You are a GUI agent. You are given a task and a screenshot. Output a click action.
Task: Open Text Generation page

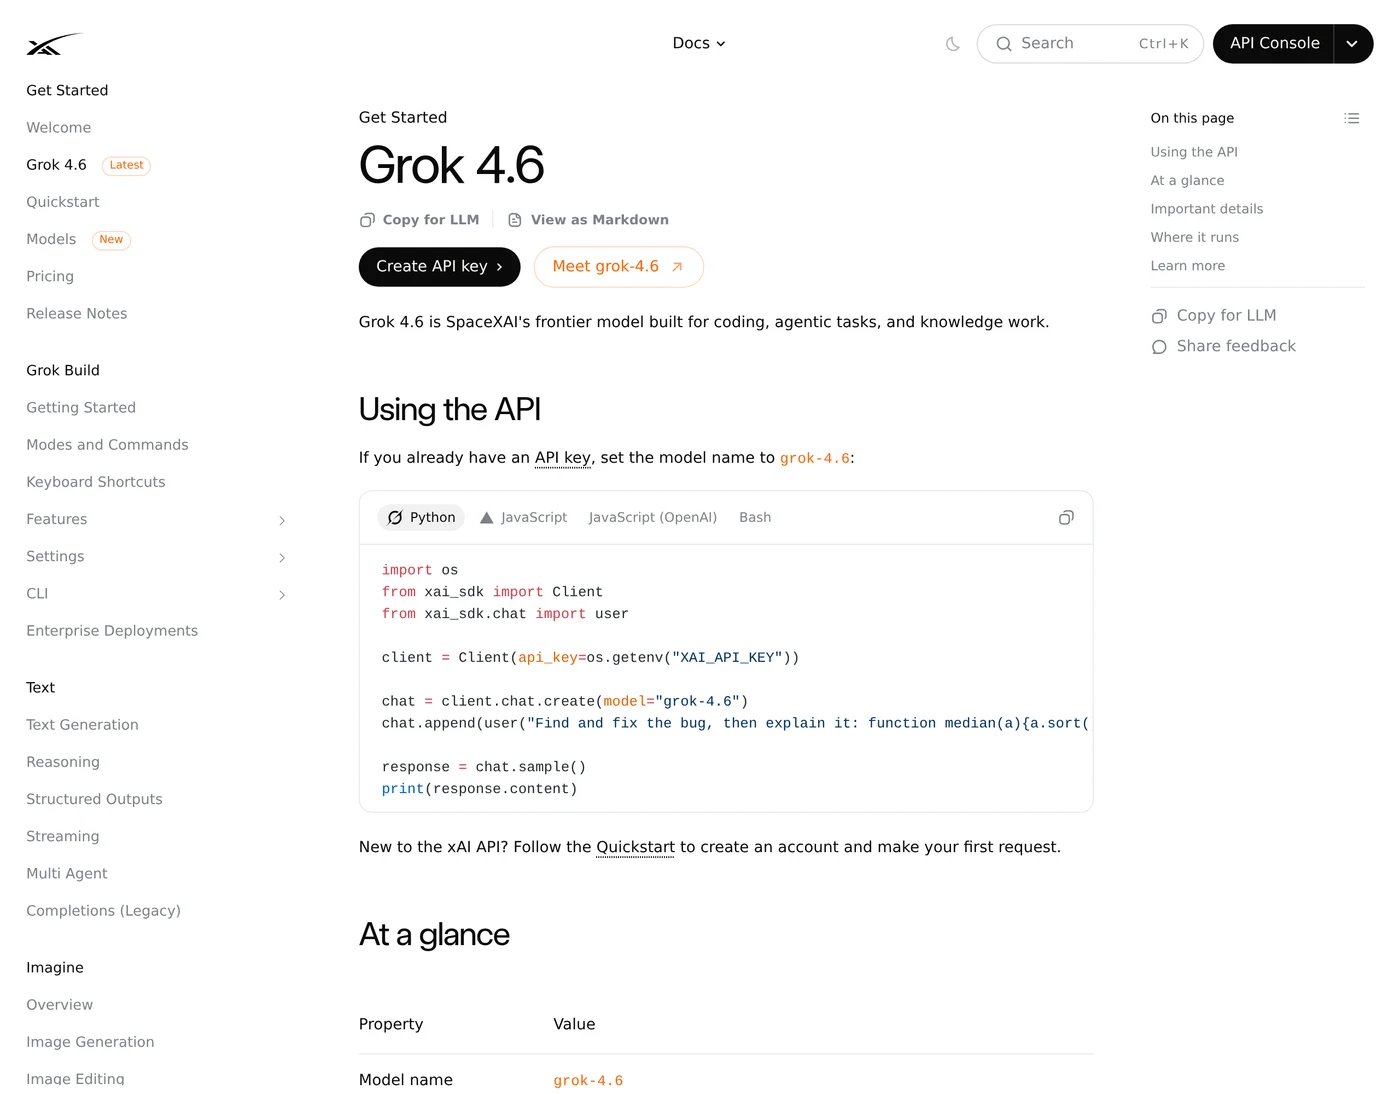[x=82, y=725]
